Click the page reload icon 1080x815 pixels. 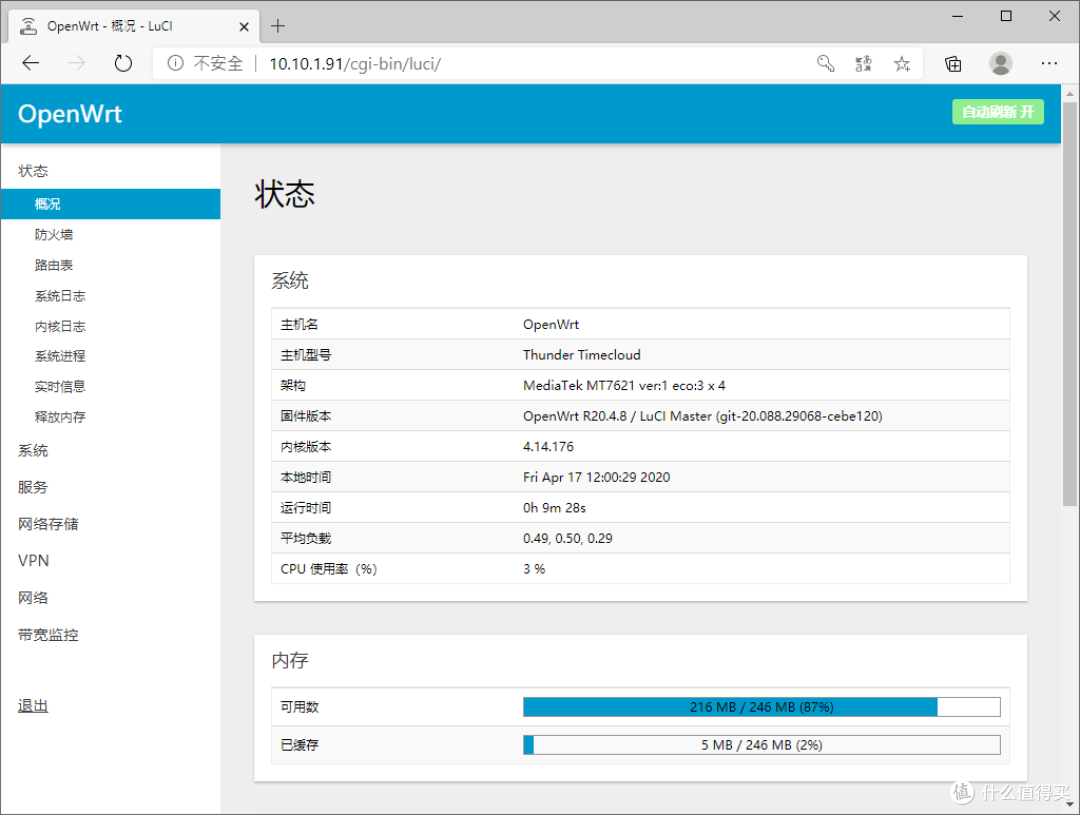pos(122,62)
